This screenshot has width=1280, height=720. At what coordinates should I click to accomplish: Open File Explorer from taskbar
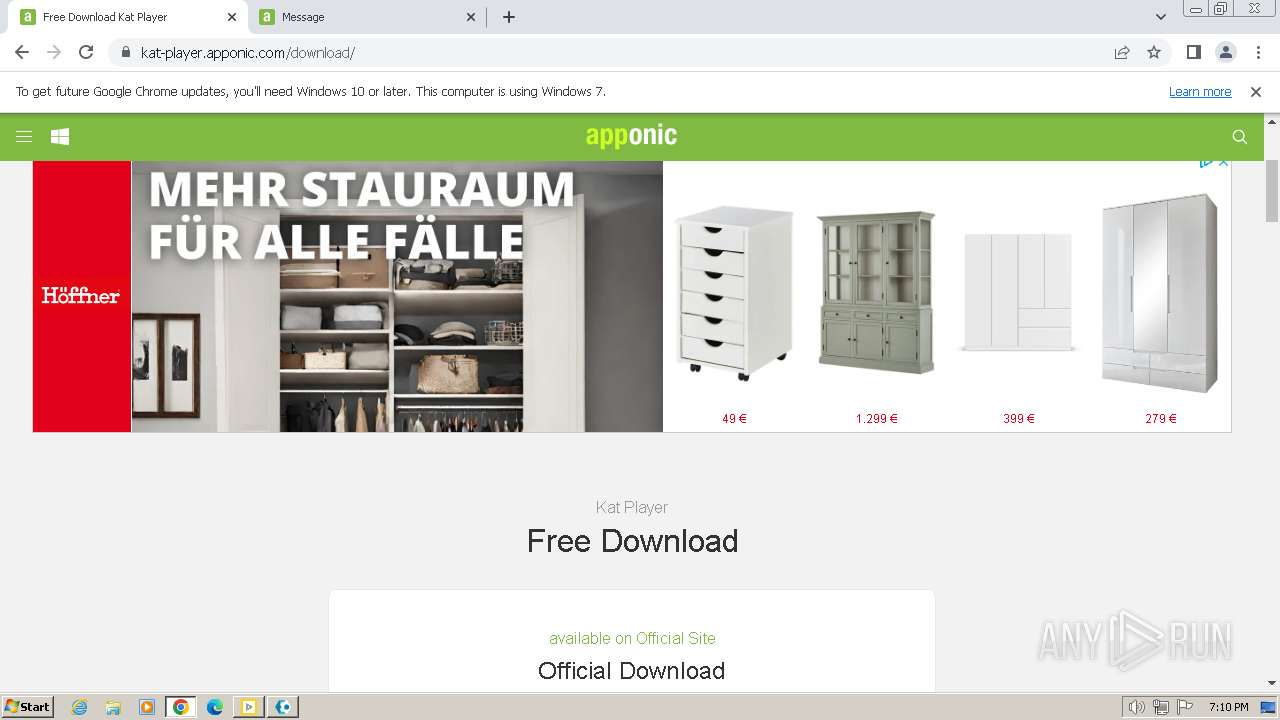pyautogui.click(x=113, y=707)
